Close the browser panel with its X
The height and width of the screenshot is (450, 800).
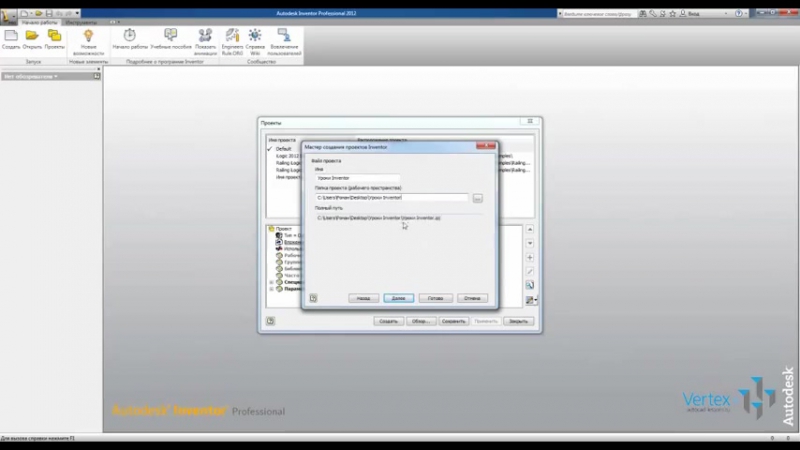tap(98, 69)
